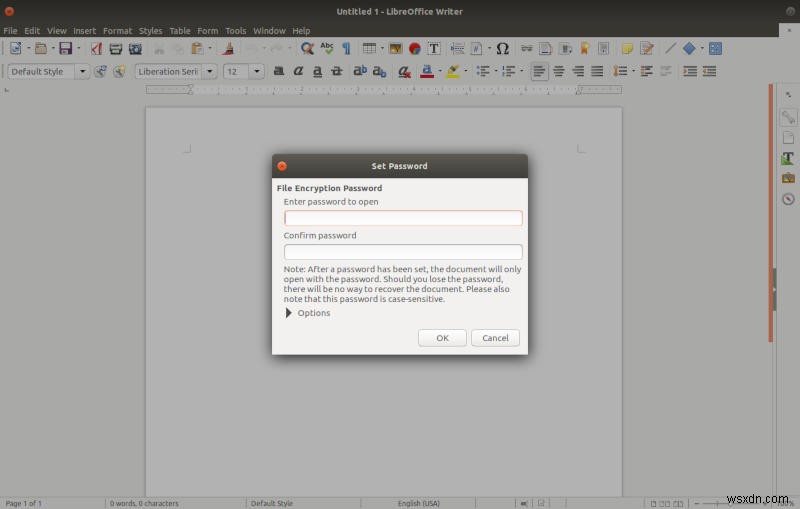Click the Insert Bookmark ribbon icon
Image resolution: width=800 pixels, height=509 pixels.
(584, 48)
